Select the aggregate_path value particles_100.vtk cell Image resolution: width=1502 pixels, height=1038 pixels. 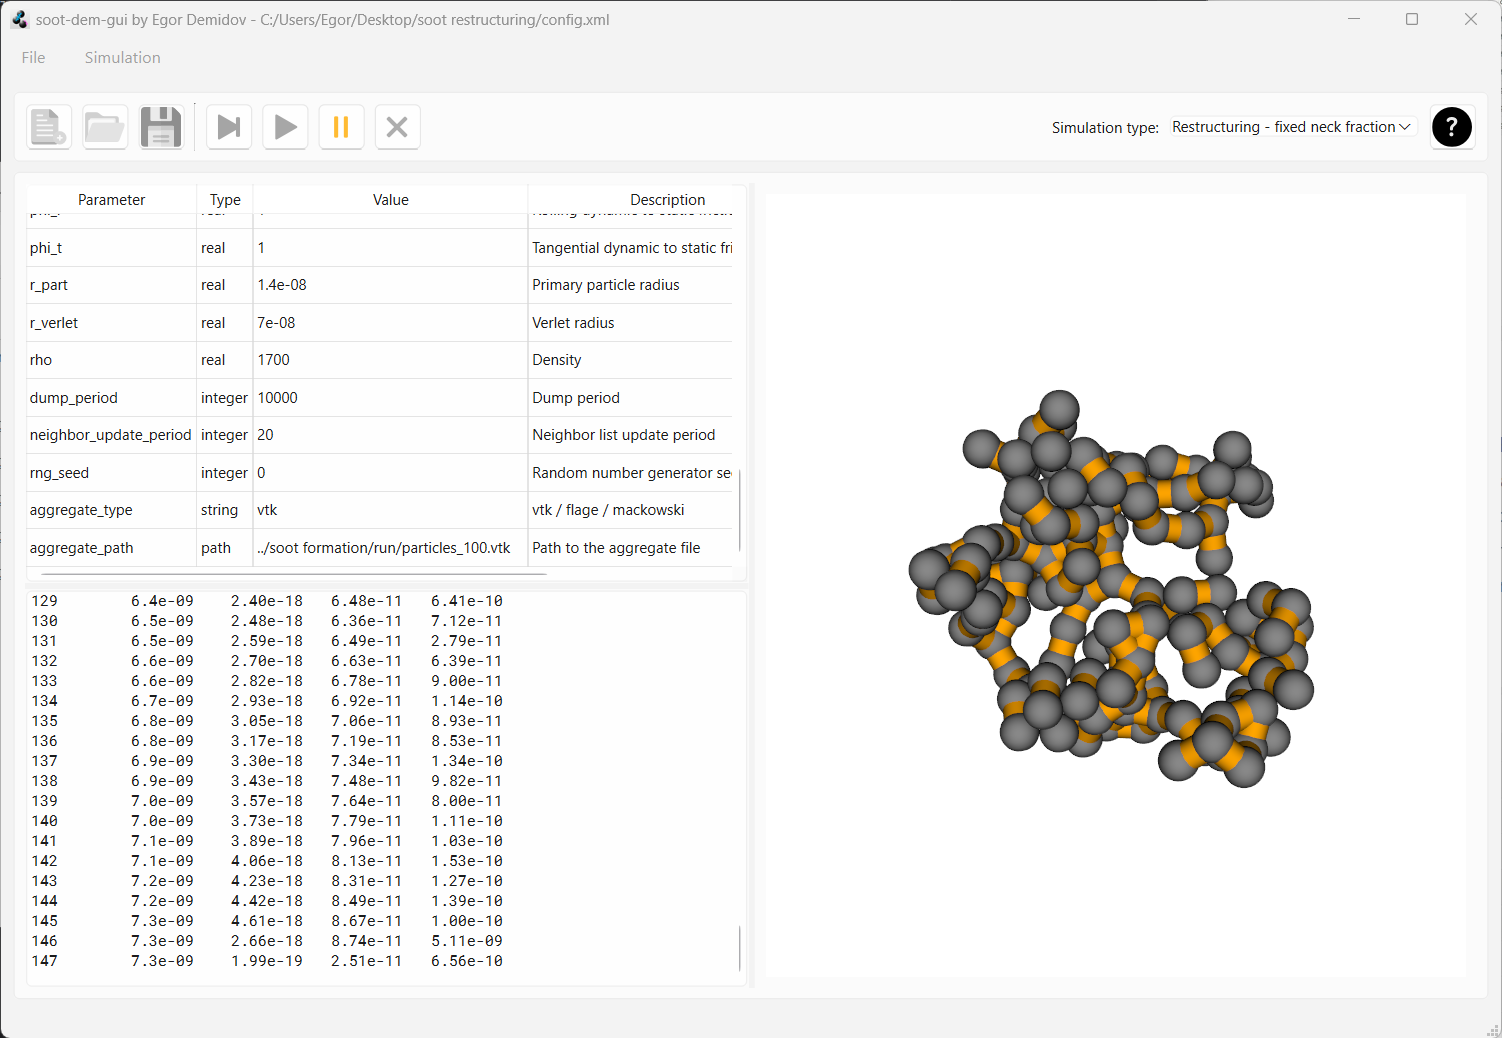point(391,548)
